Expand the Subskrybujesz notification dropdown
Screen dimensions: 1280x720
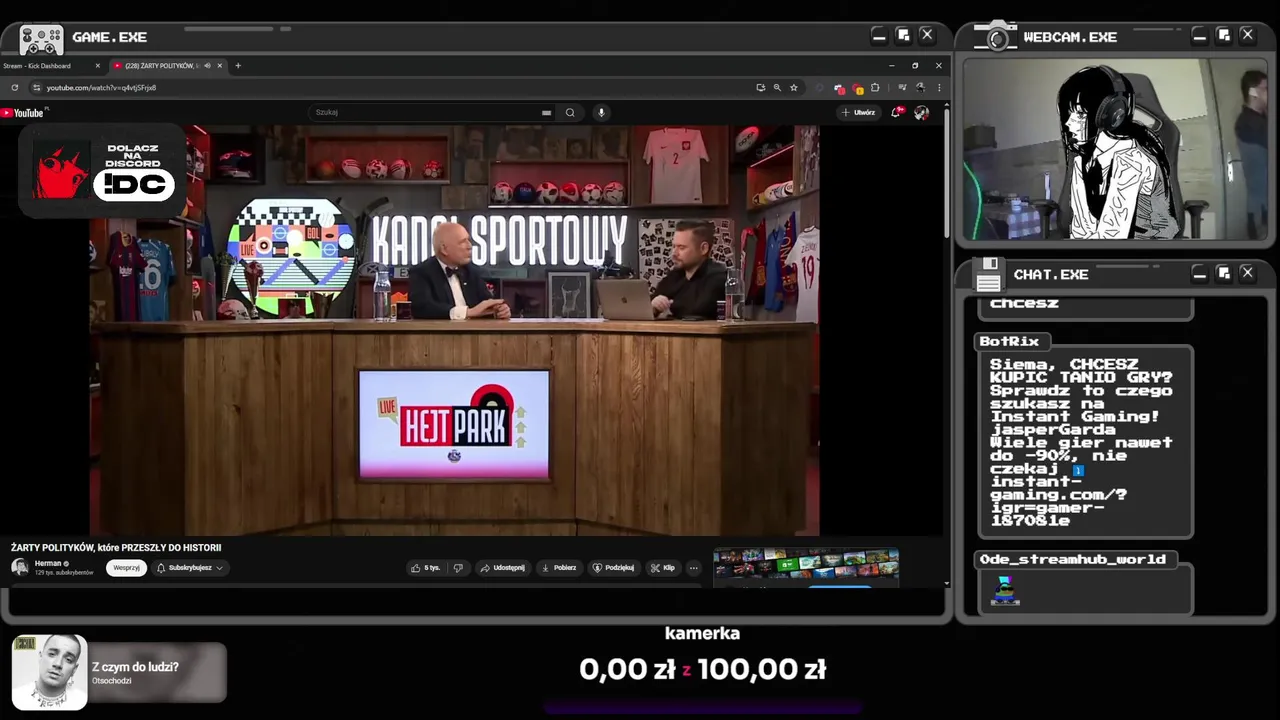[x=219, y=568]
